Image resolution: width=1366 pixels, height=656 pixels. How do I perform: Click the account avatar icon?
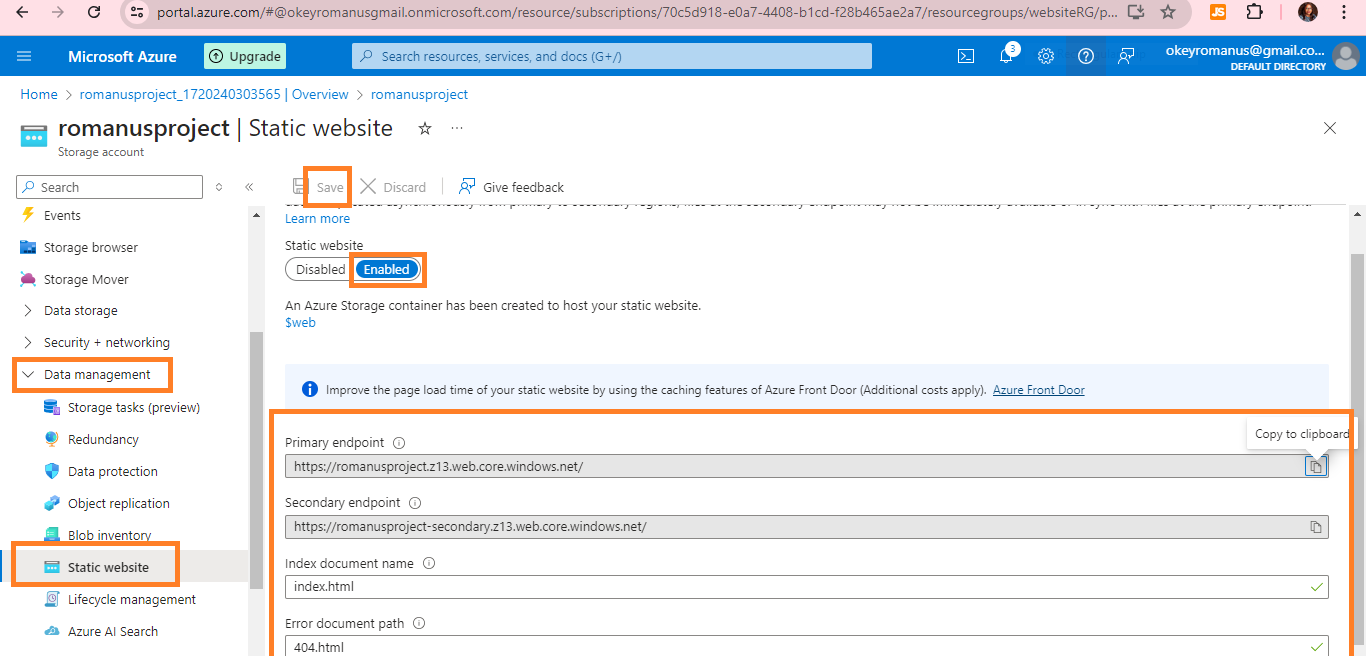1346,56
